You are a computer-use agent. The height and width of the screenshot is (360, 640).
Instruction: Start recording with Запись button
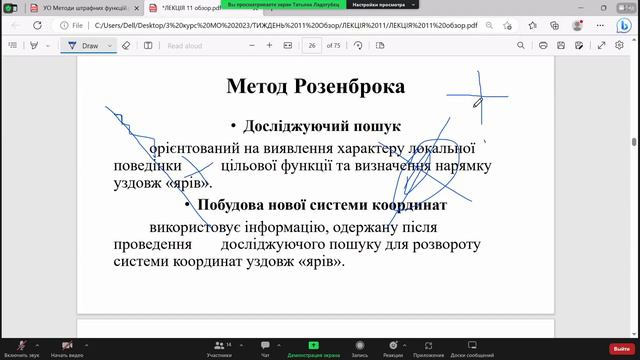[360, 349]
